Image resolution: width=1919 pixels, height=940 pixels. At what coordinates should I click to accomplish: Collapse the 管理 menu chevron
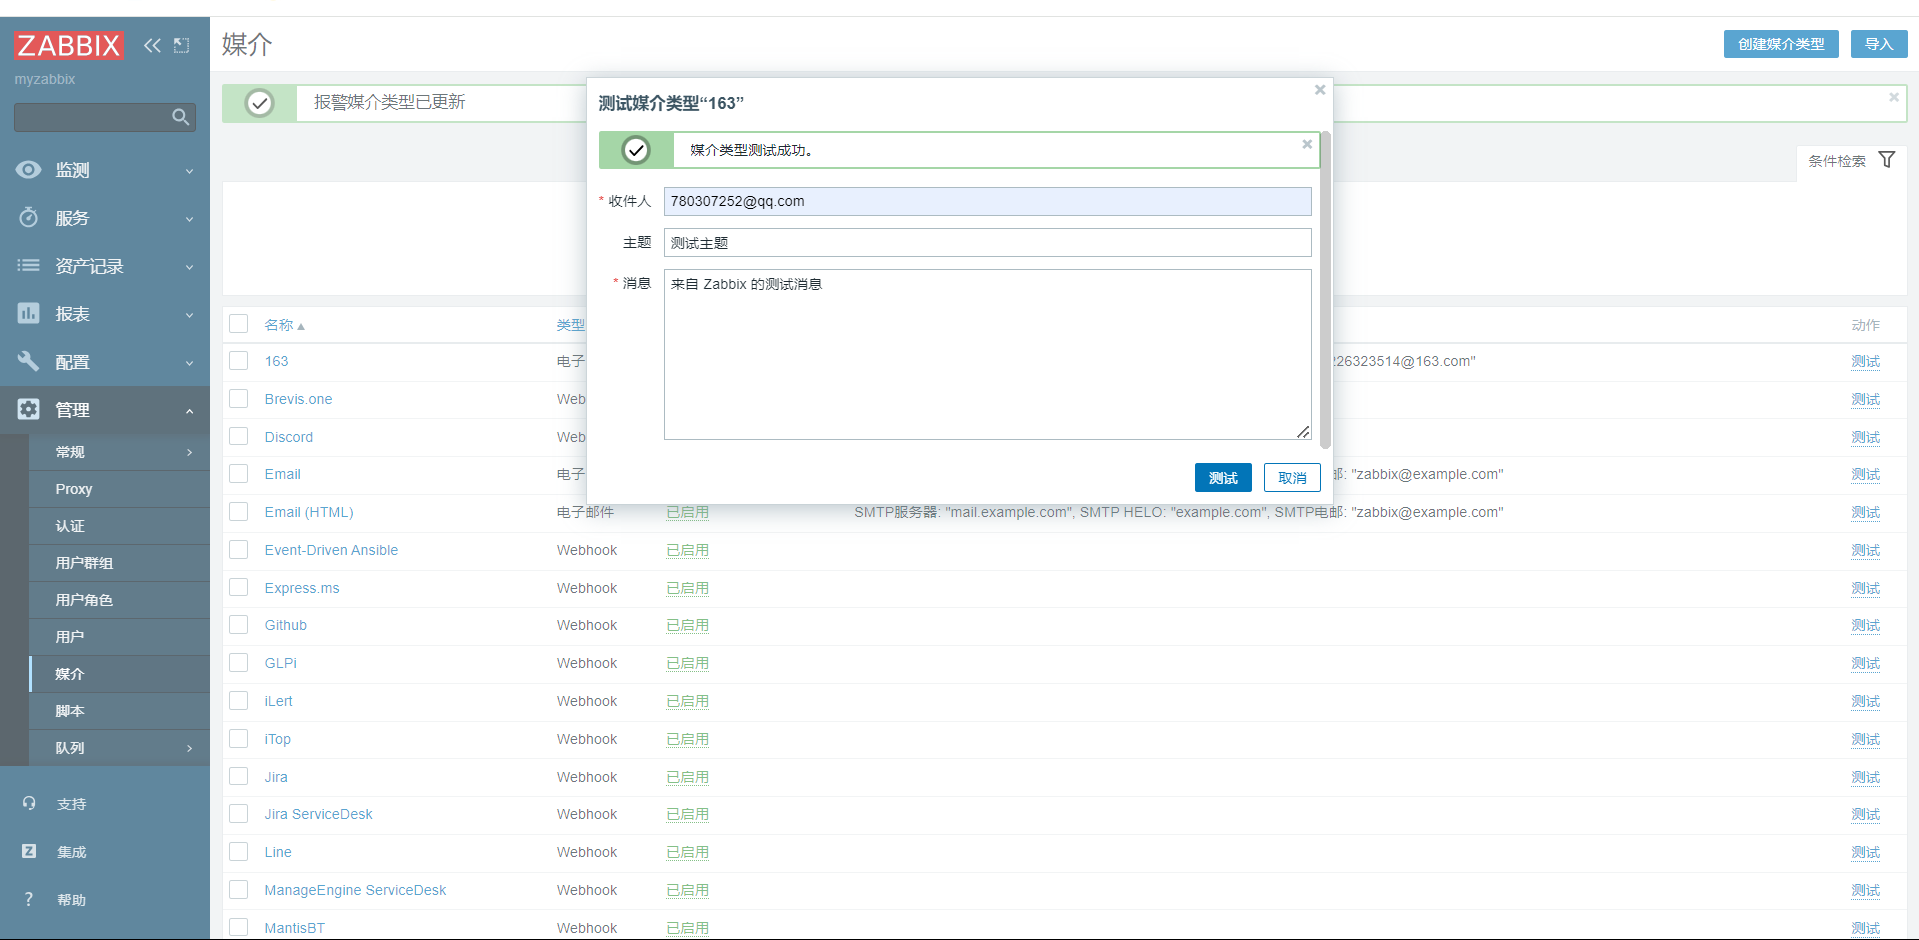[x=189, y=411]
